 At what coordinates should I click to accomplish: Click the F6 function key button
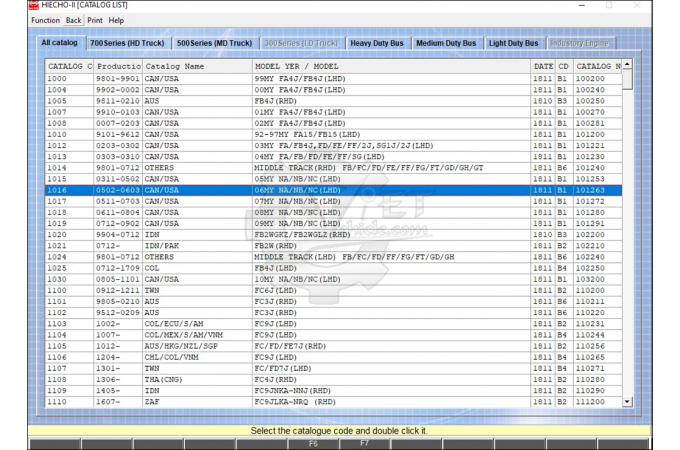coord(313,443)
